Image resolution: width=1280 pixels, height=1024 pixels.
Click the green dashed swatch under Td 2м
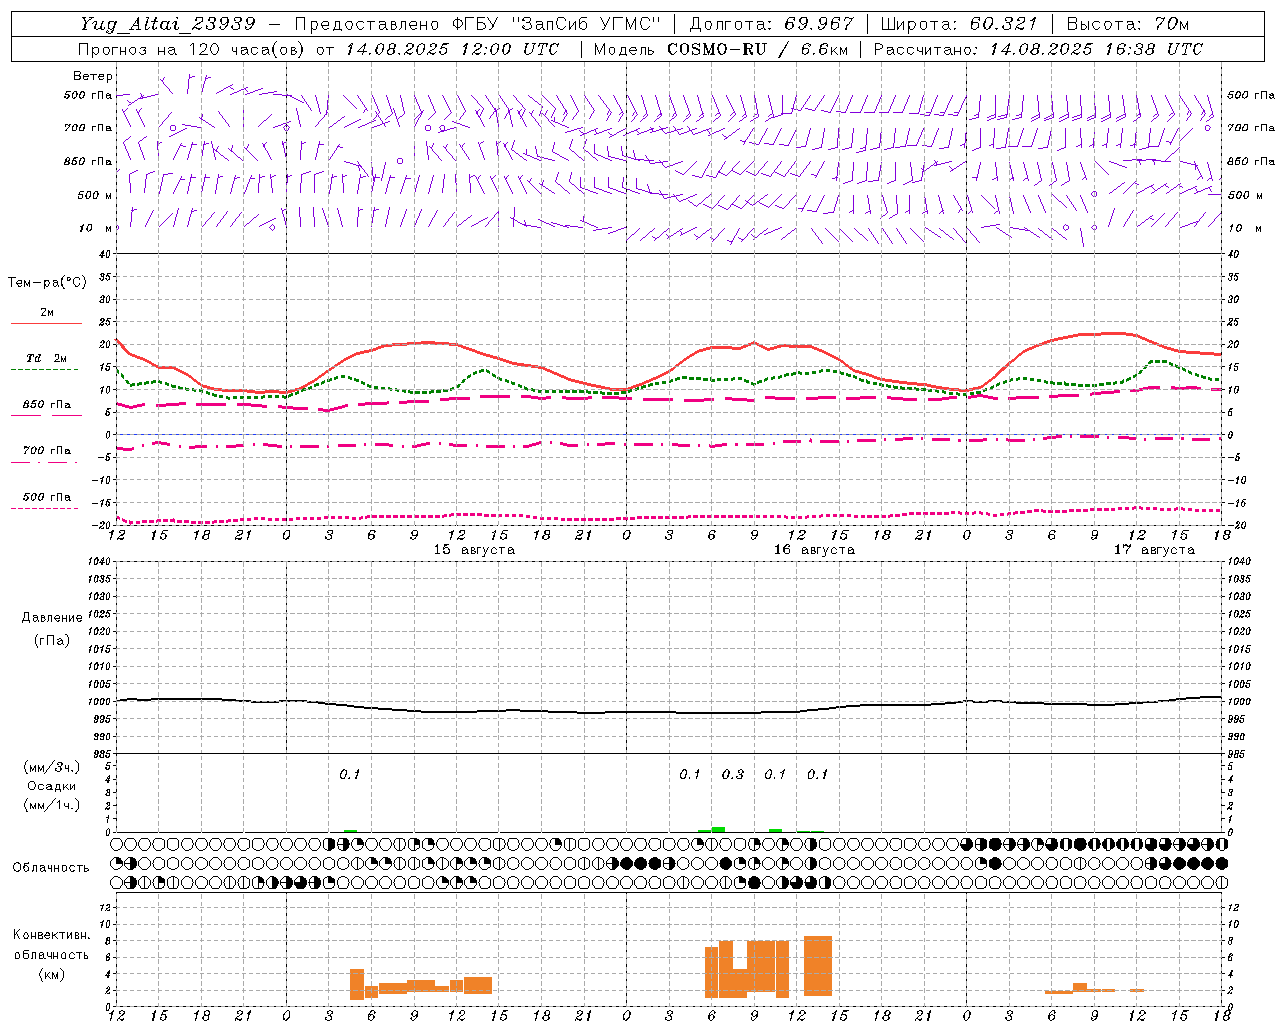coord(44,369)
